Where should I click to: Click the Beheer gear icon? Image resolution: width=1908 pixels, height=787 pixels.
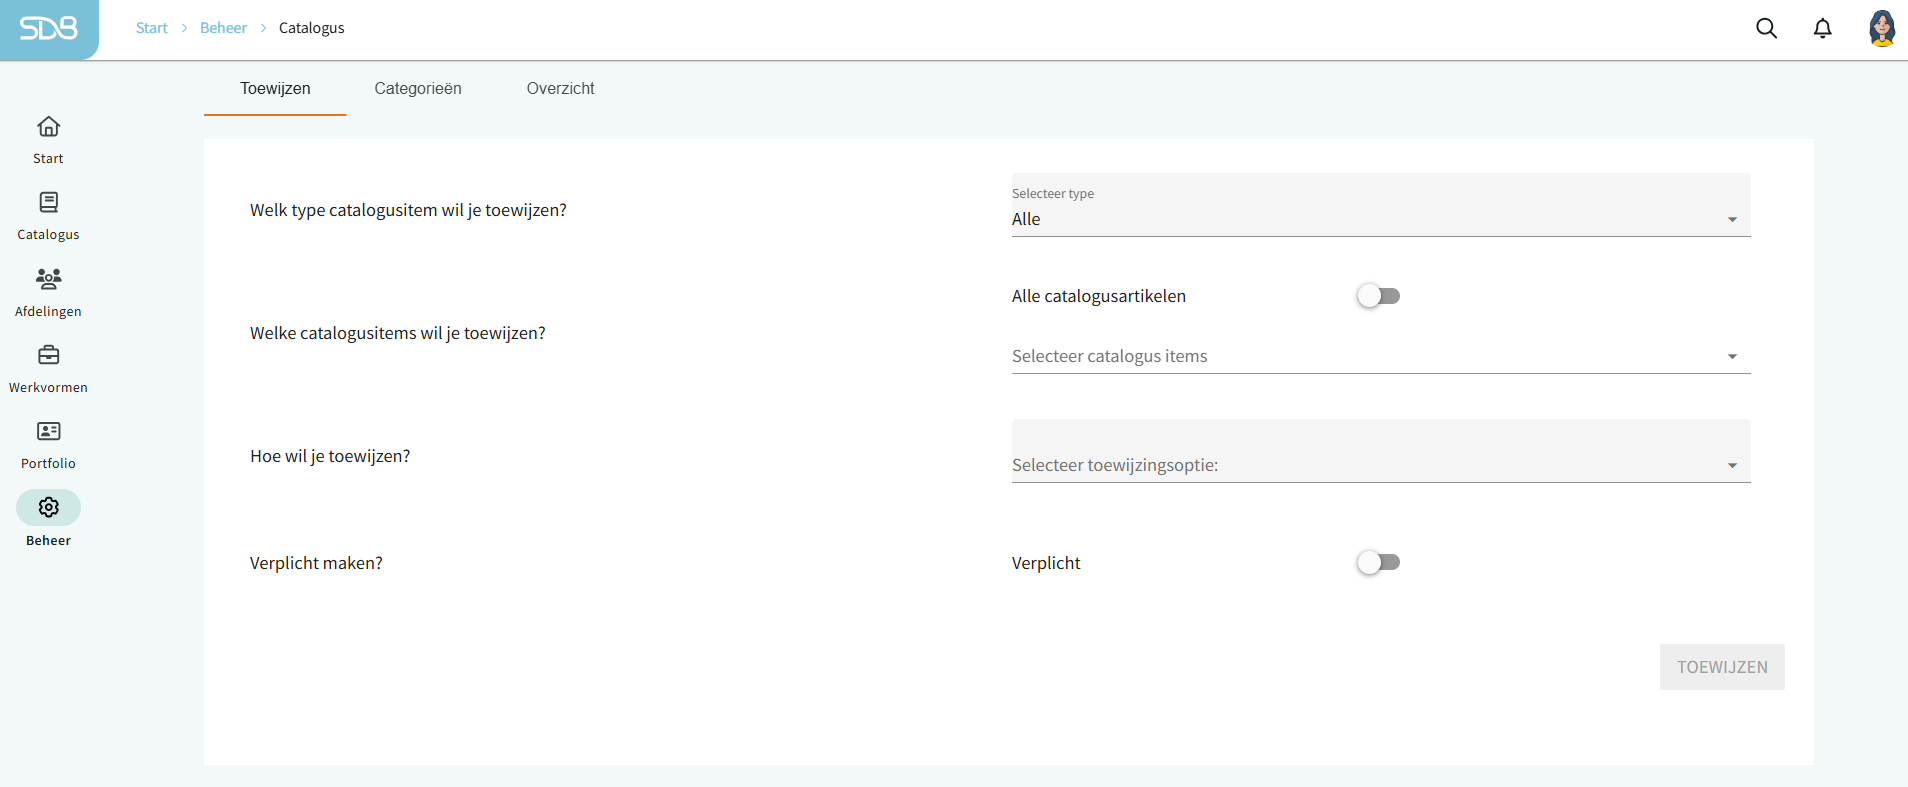point(48,508)
